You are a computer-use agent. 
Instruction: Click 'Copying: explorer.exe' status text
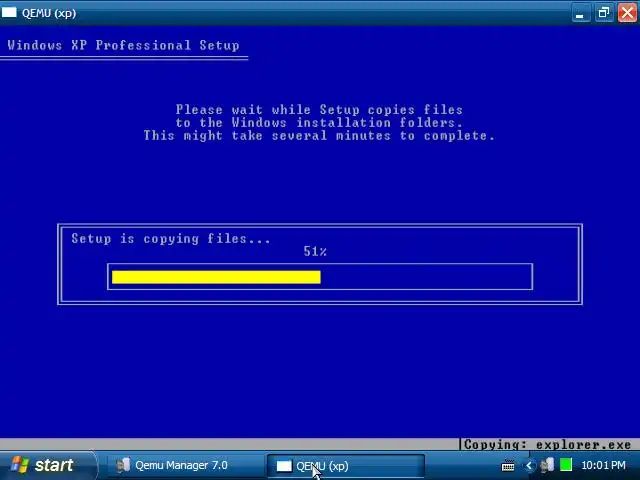pos(547,444)
